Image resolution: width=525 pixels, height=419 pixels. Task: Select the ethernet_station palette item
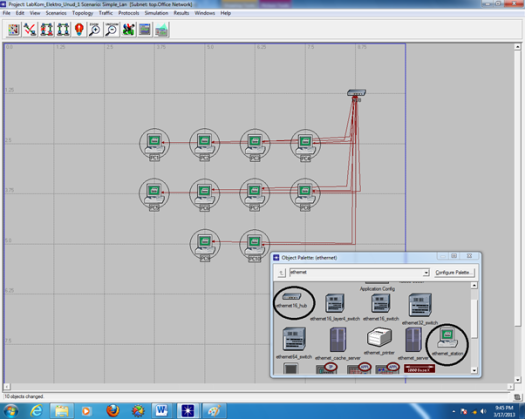pos(447,343)
